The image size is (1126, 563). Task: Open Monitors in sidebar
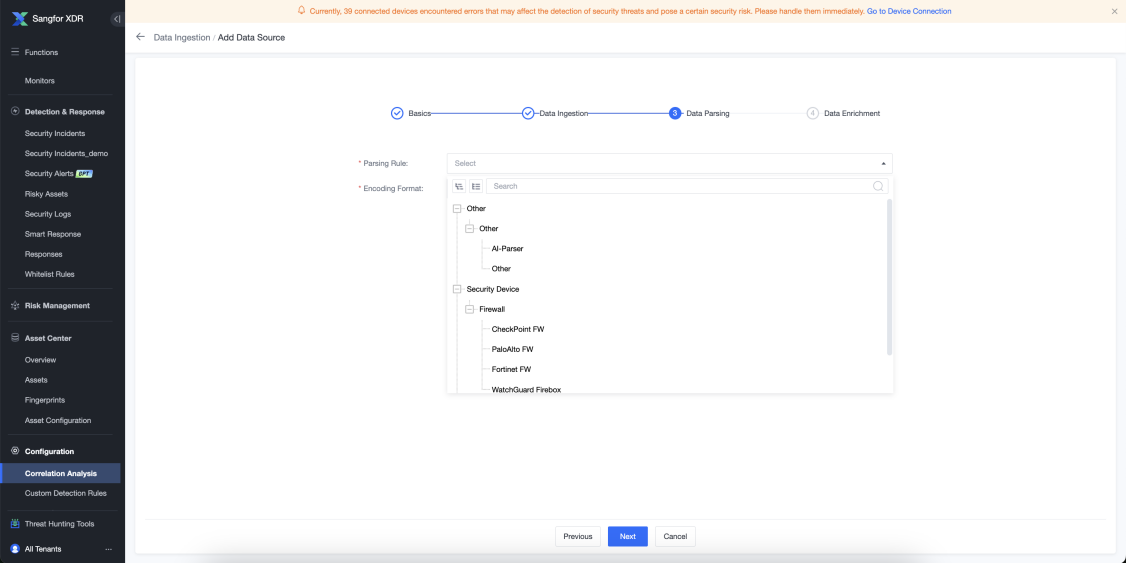(x=39, y=81)
